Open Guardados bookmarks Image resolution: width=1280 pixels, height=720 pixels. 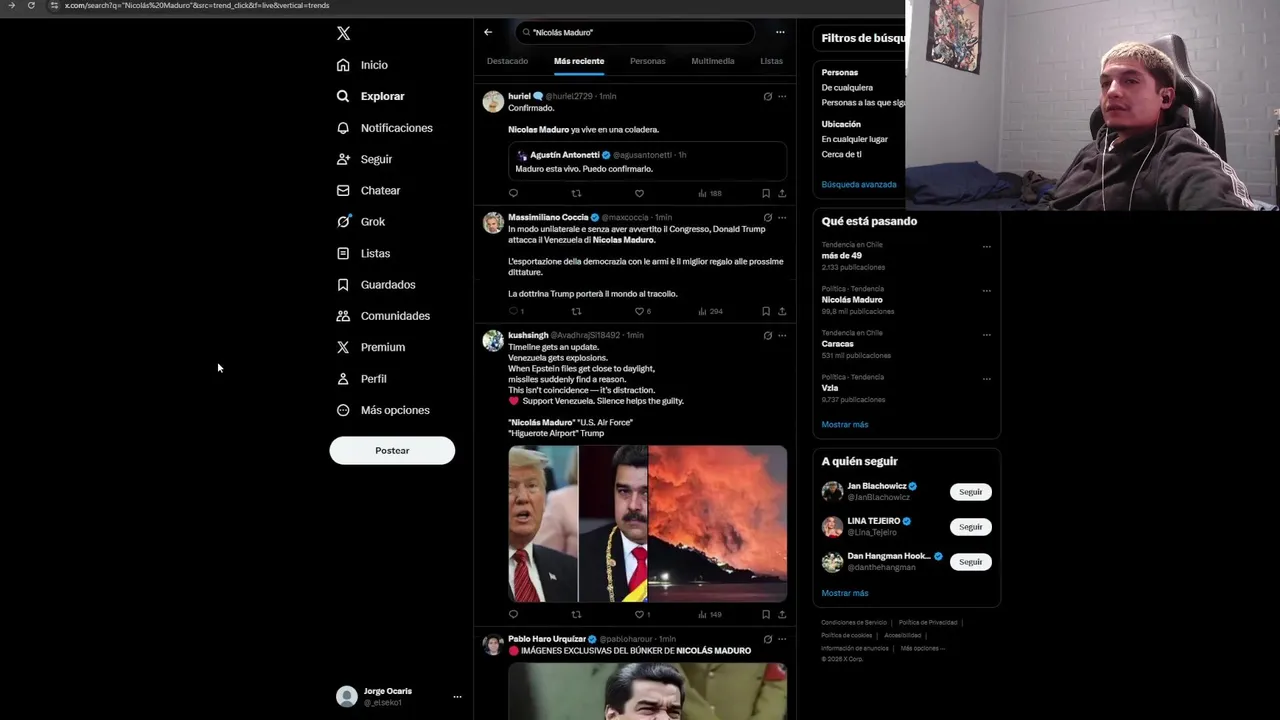(x=375, y=285)
